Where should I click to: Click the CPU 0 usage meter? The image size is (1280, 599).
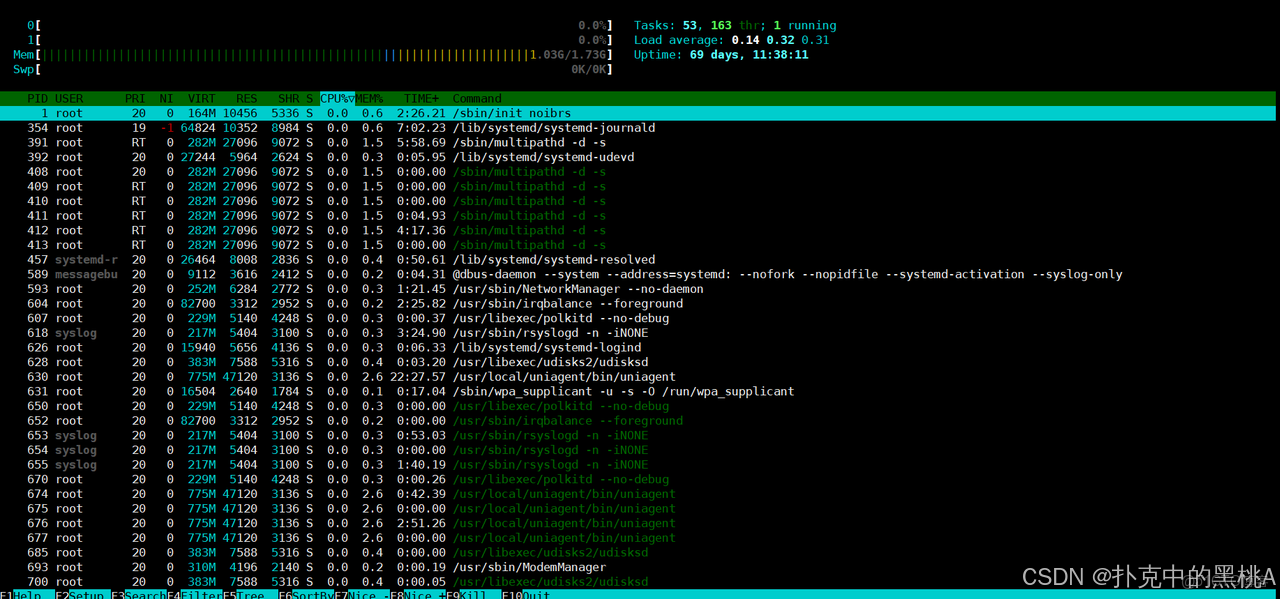tap(320, 25)
